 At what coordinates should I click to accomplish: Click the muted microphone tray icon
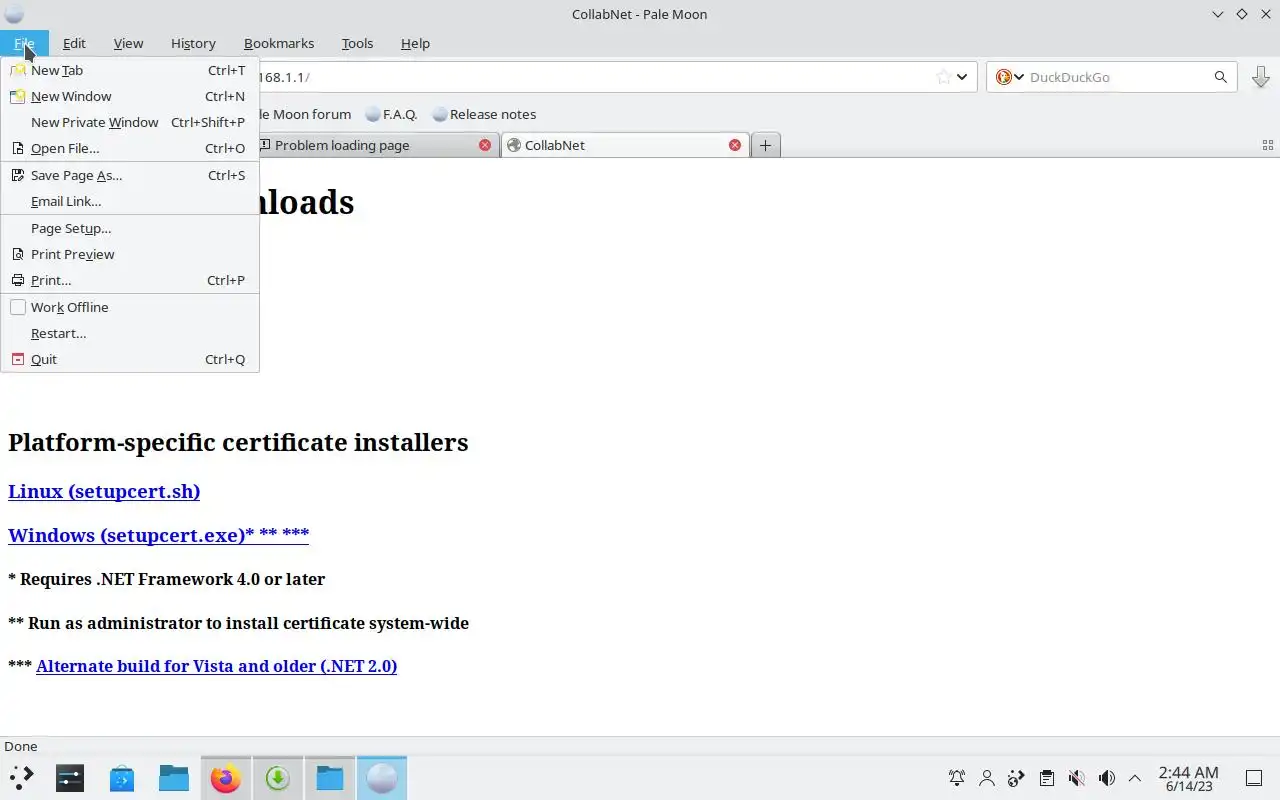1076,778
